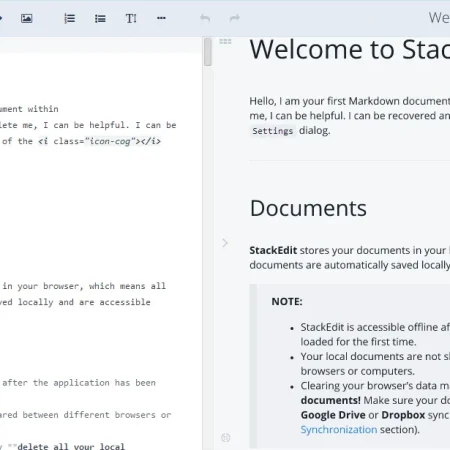Screen dimensions: 450x450
Task: Click the 'ved locally and are accessible' editor line
Action: [75, 302]
